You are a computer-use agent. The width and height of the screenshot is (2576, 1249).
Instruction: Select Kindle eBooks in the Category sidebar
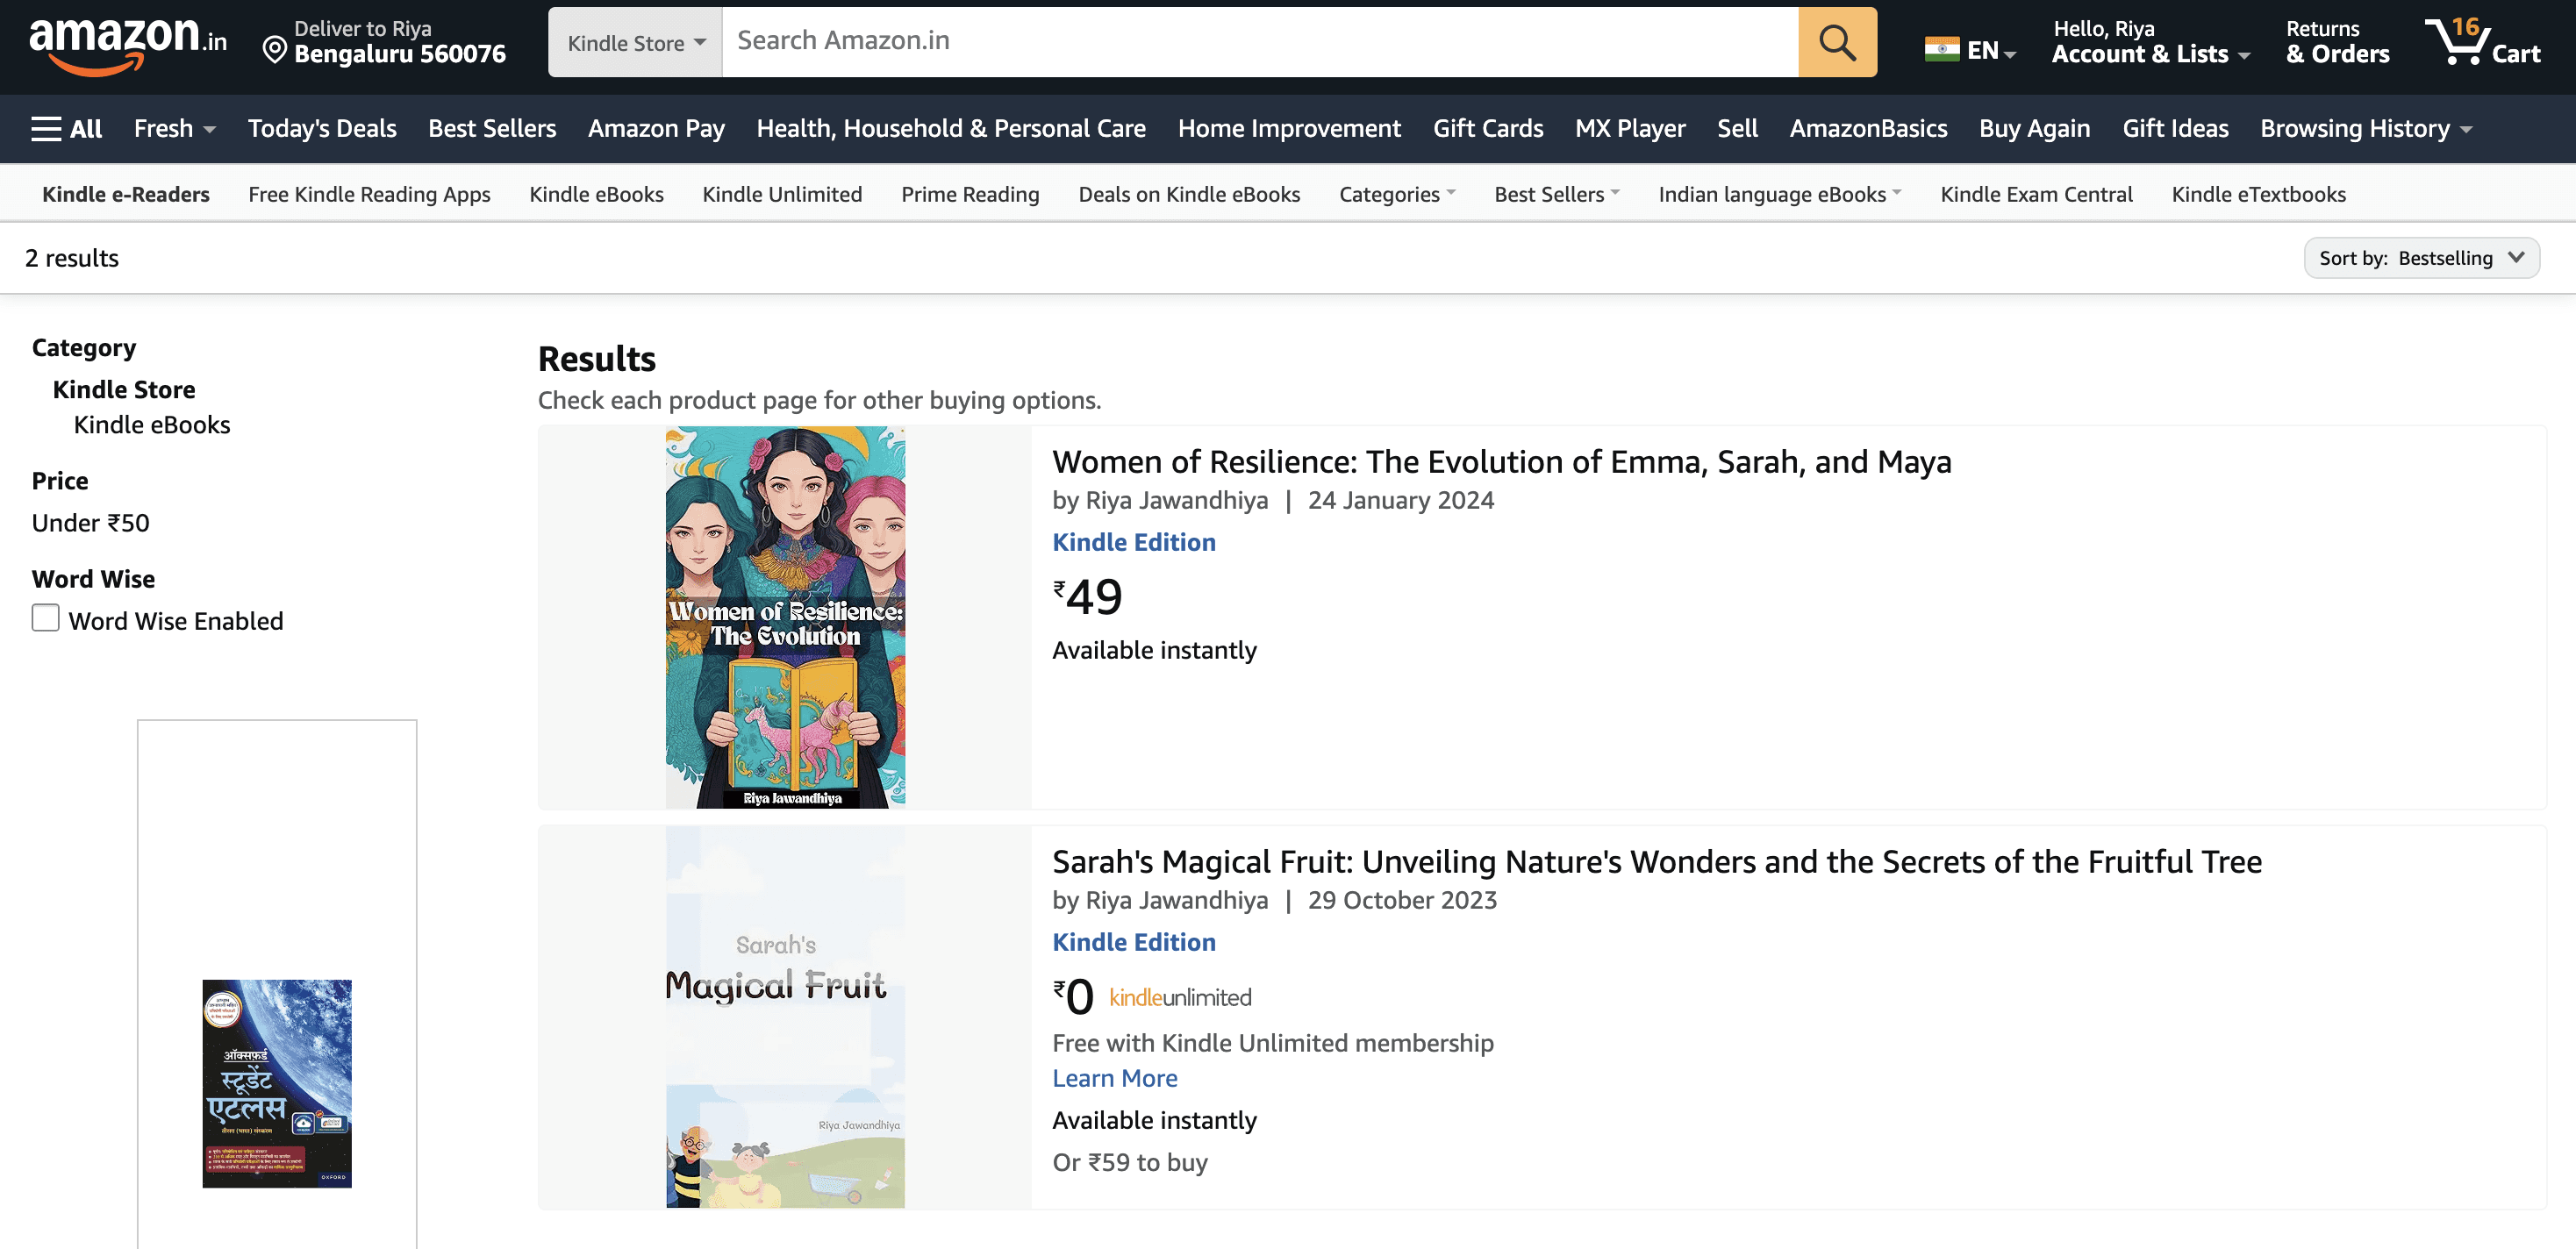pyautogui.click(x=152, y=424)
